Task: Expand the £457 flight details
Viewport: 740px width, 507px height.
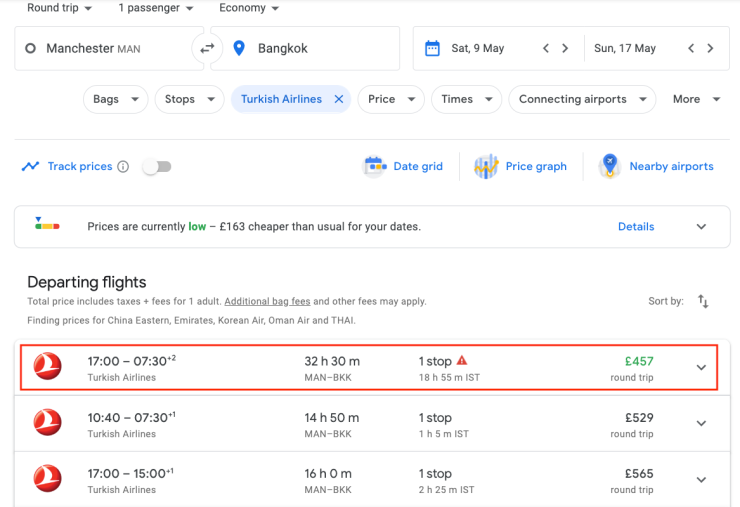Action: 701,367
